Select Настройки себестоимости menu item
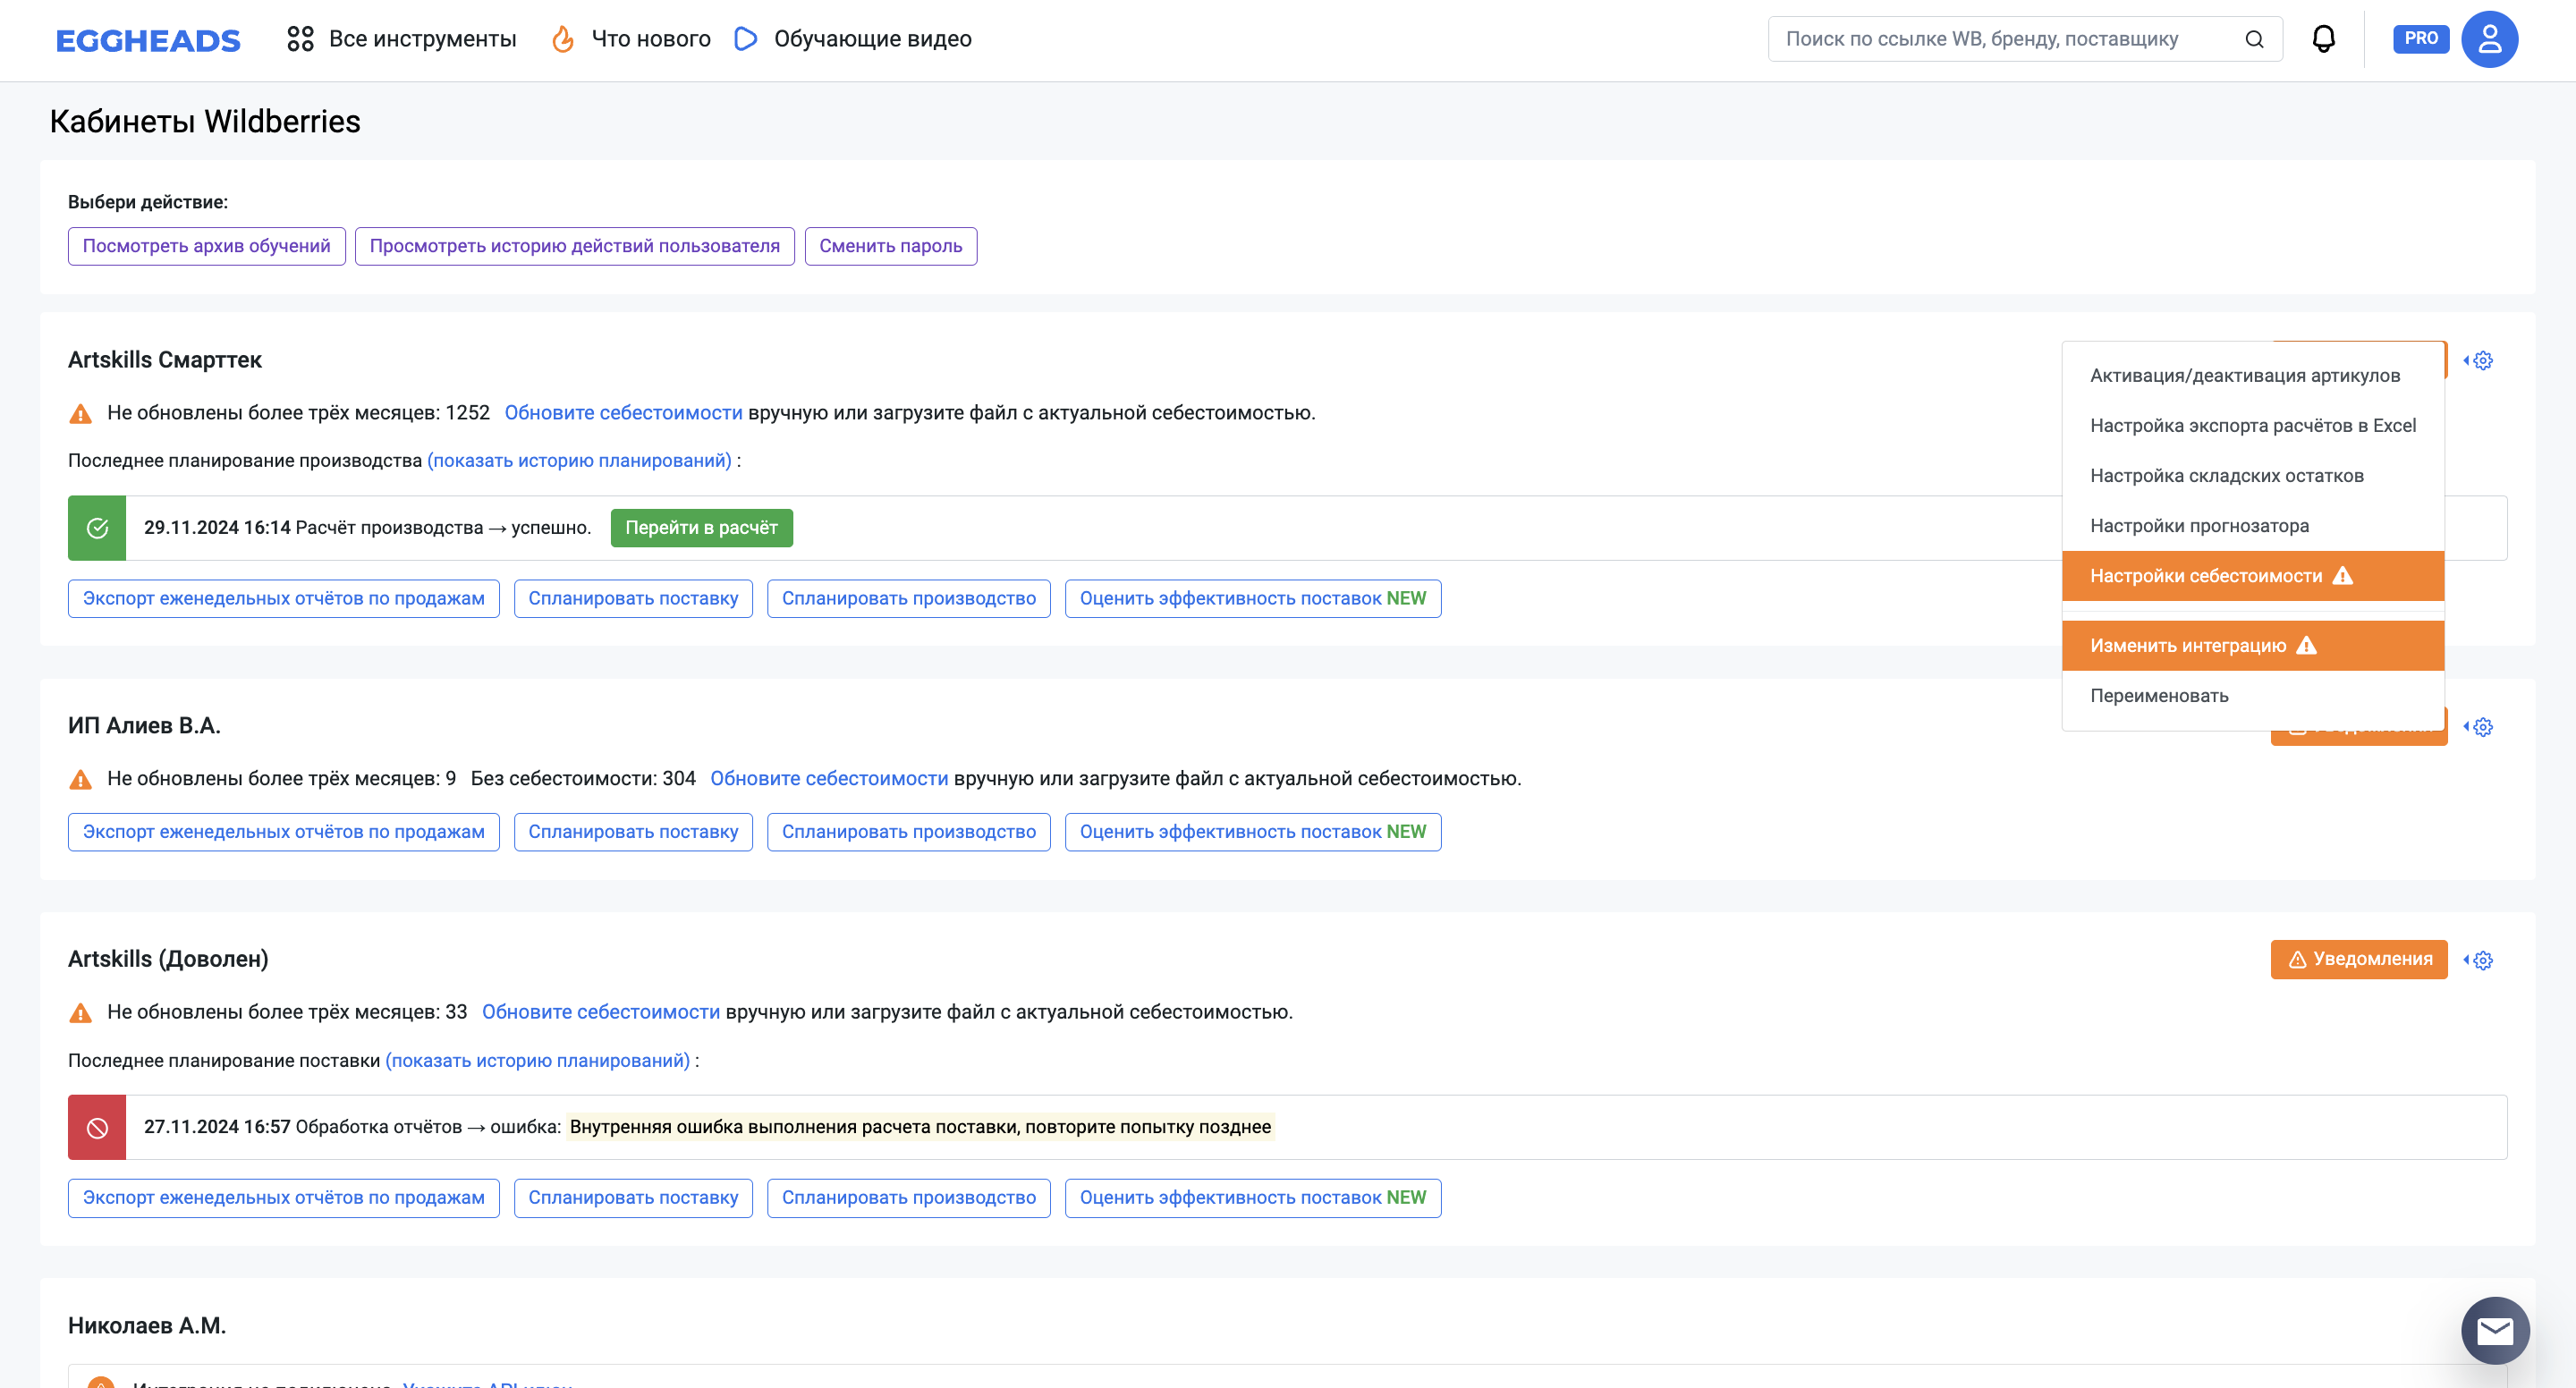Image resolution: width=2576 pixels, height=1388 pixels. [2253, 576]
